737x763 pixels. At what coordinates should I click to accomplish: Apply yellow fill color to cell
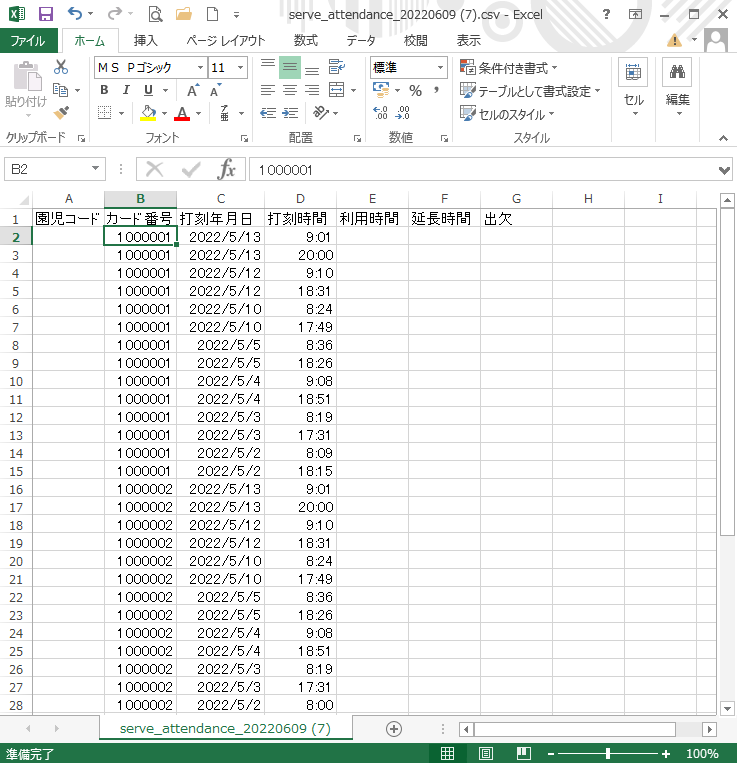pyautogui.click(x=148, y=113)
